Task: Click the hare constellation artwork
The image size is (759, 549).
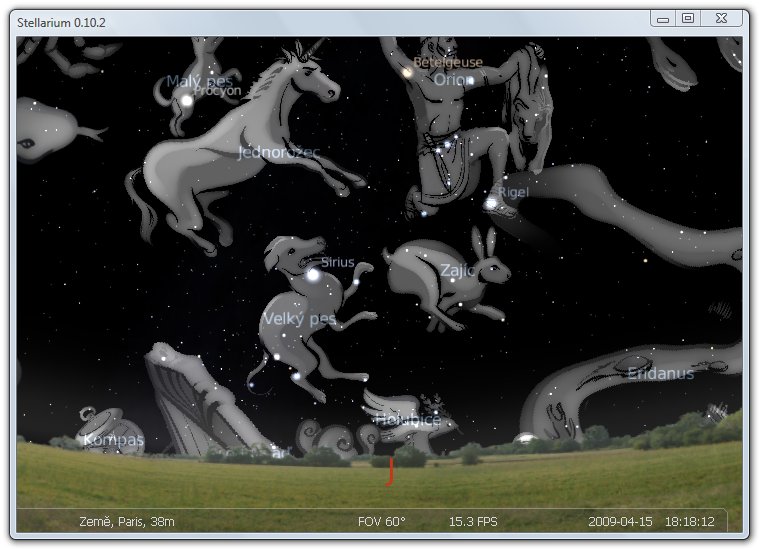Action: [x=448, y=278]
